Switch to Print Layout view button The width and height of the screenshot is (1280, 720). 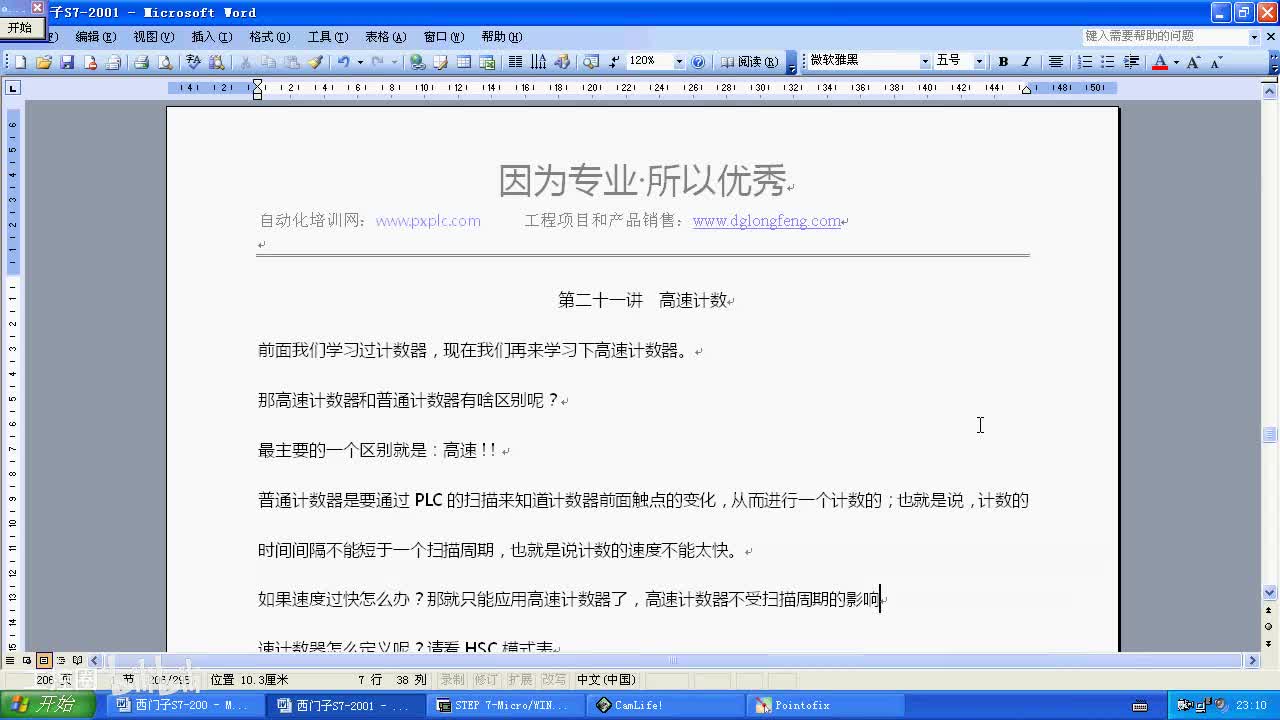tap(44, 660)
